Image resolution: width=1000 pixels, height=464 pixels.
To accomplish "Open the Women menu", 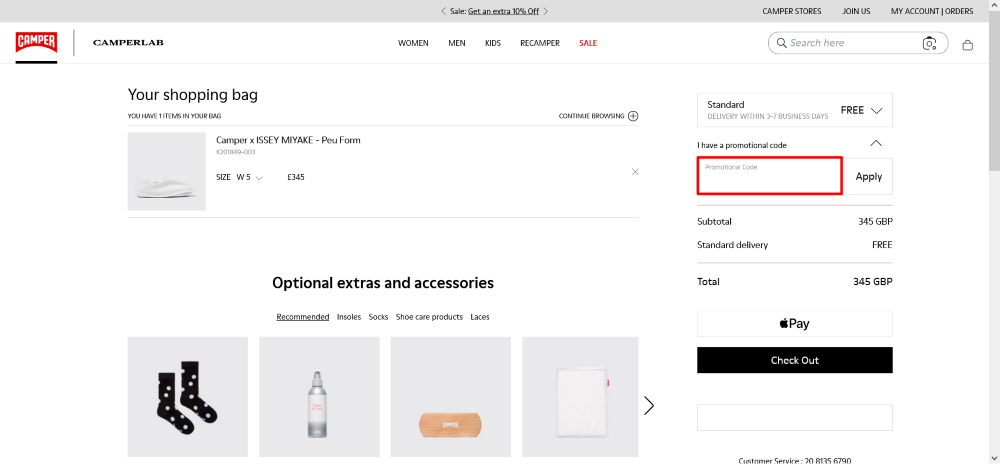I will [413, 43].
